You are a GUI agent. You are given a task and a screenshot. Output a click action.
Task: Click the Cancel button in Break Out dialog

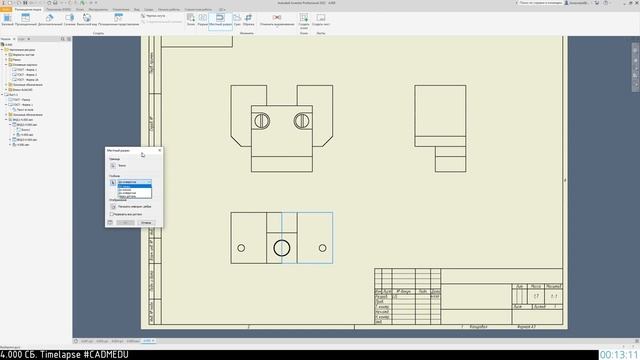coord(146,222)
